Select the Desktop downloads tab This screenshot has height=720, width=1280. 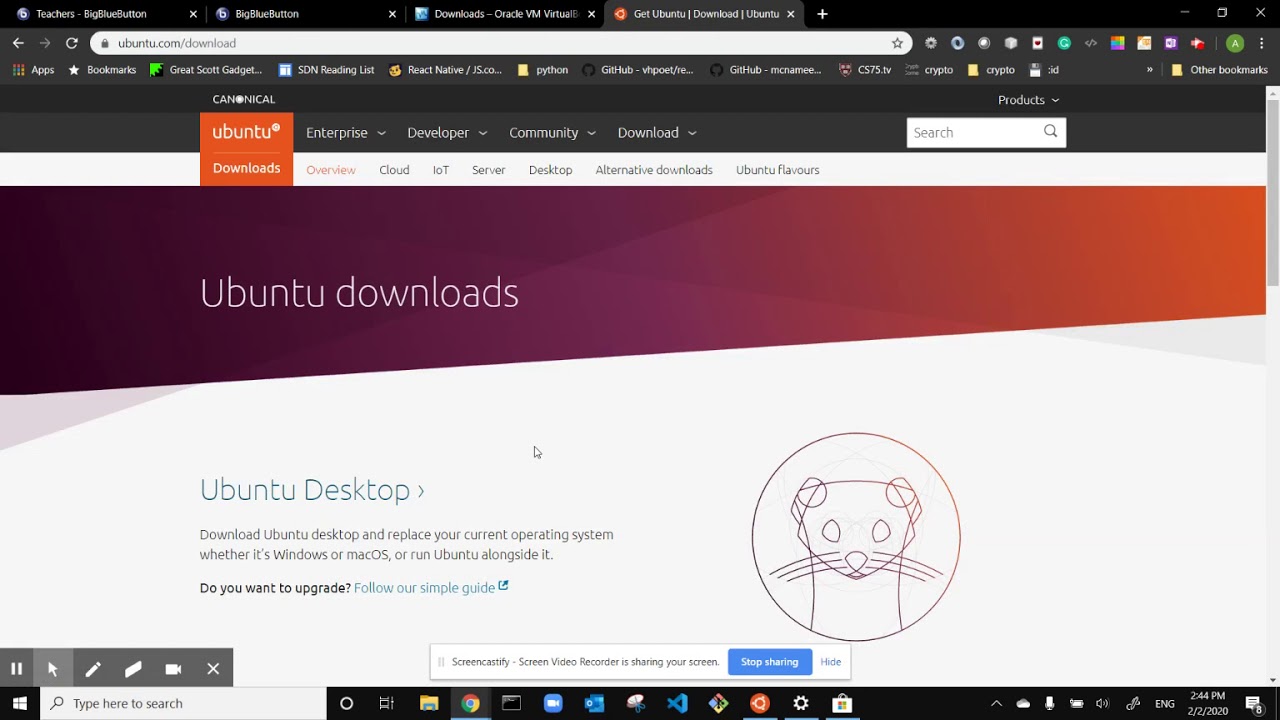pyautogui.click(x=550, y=170)
